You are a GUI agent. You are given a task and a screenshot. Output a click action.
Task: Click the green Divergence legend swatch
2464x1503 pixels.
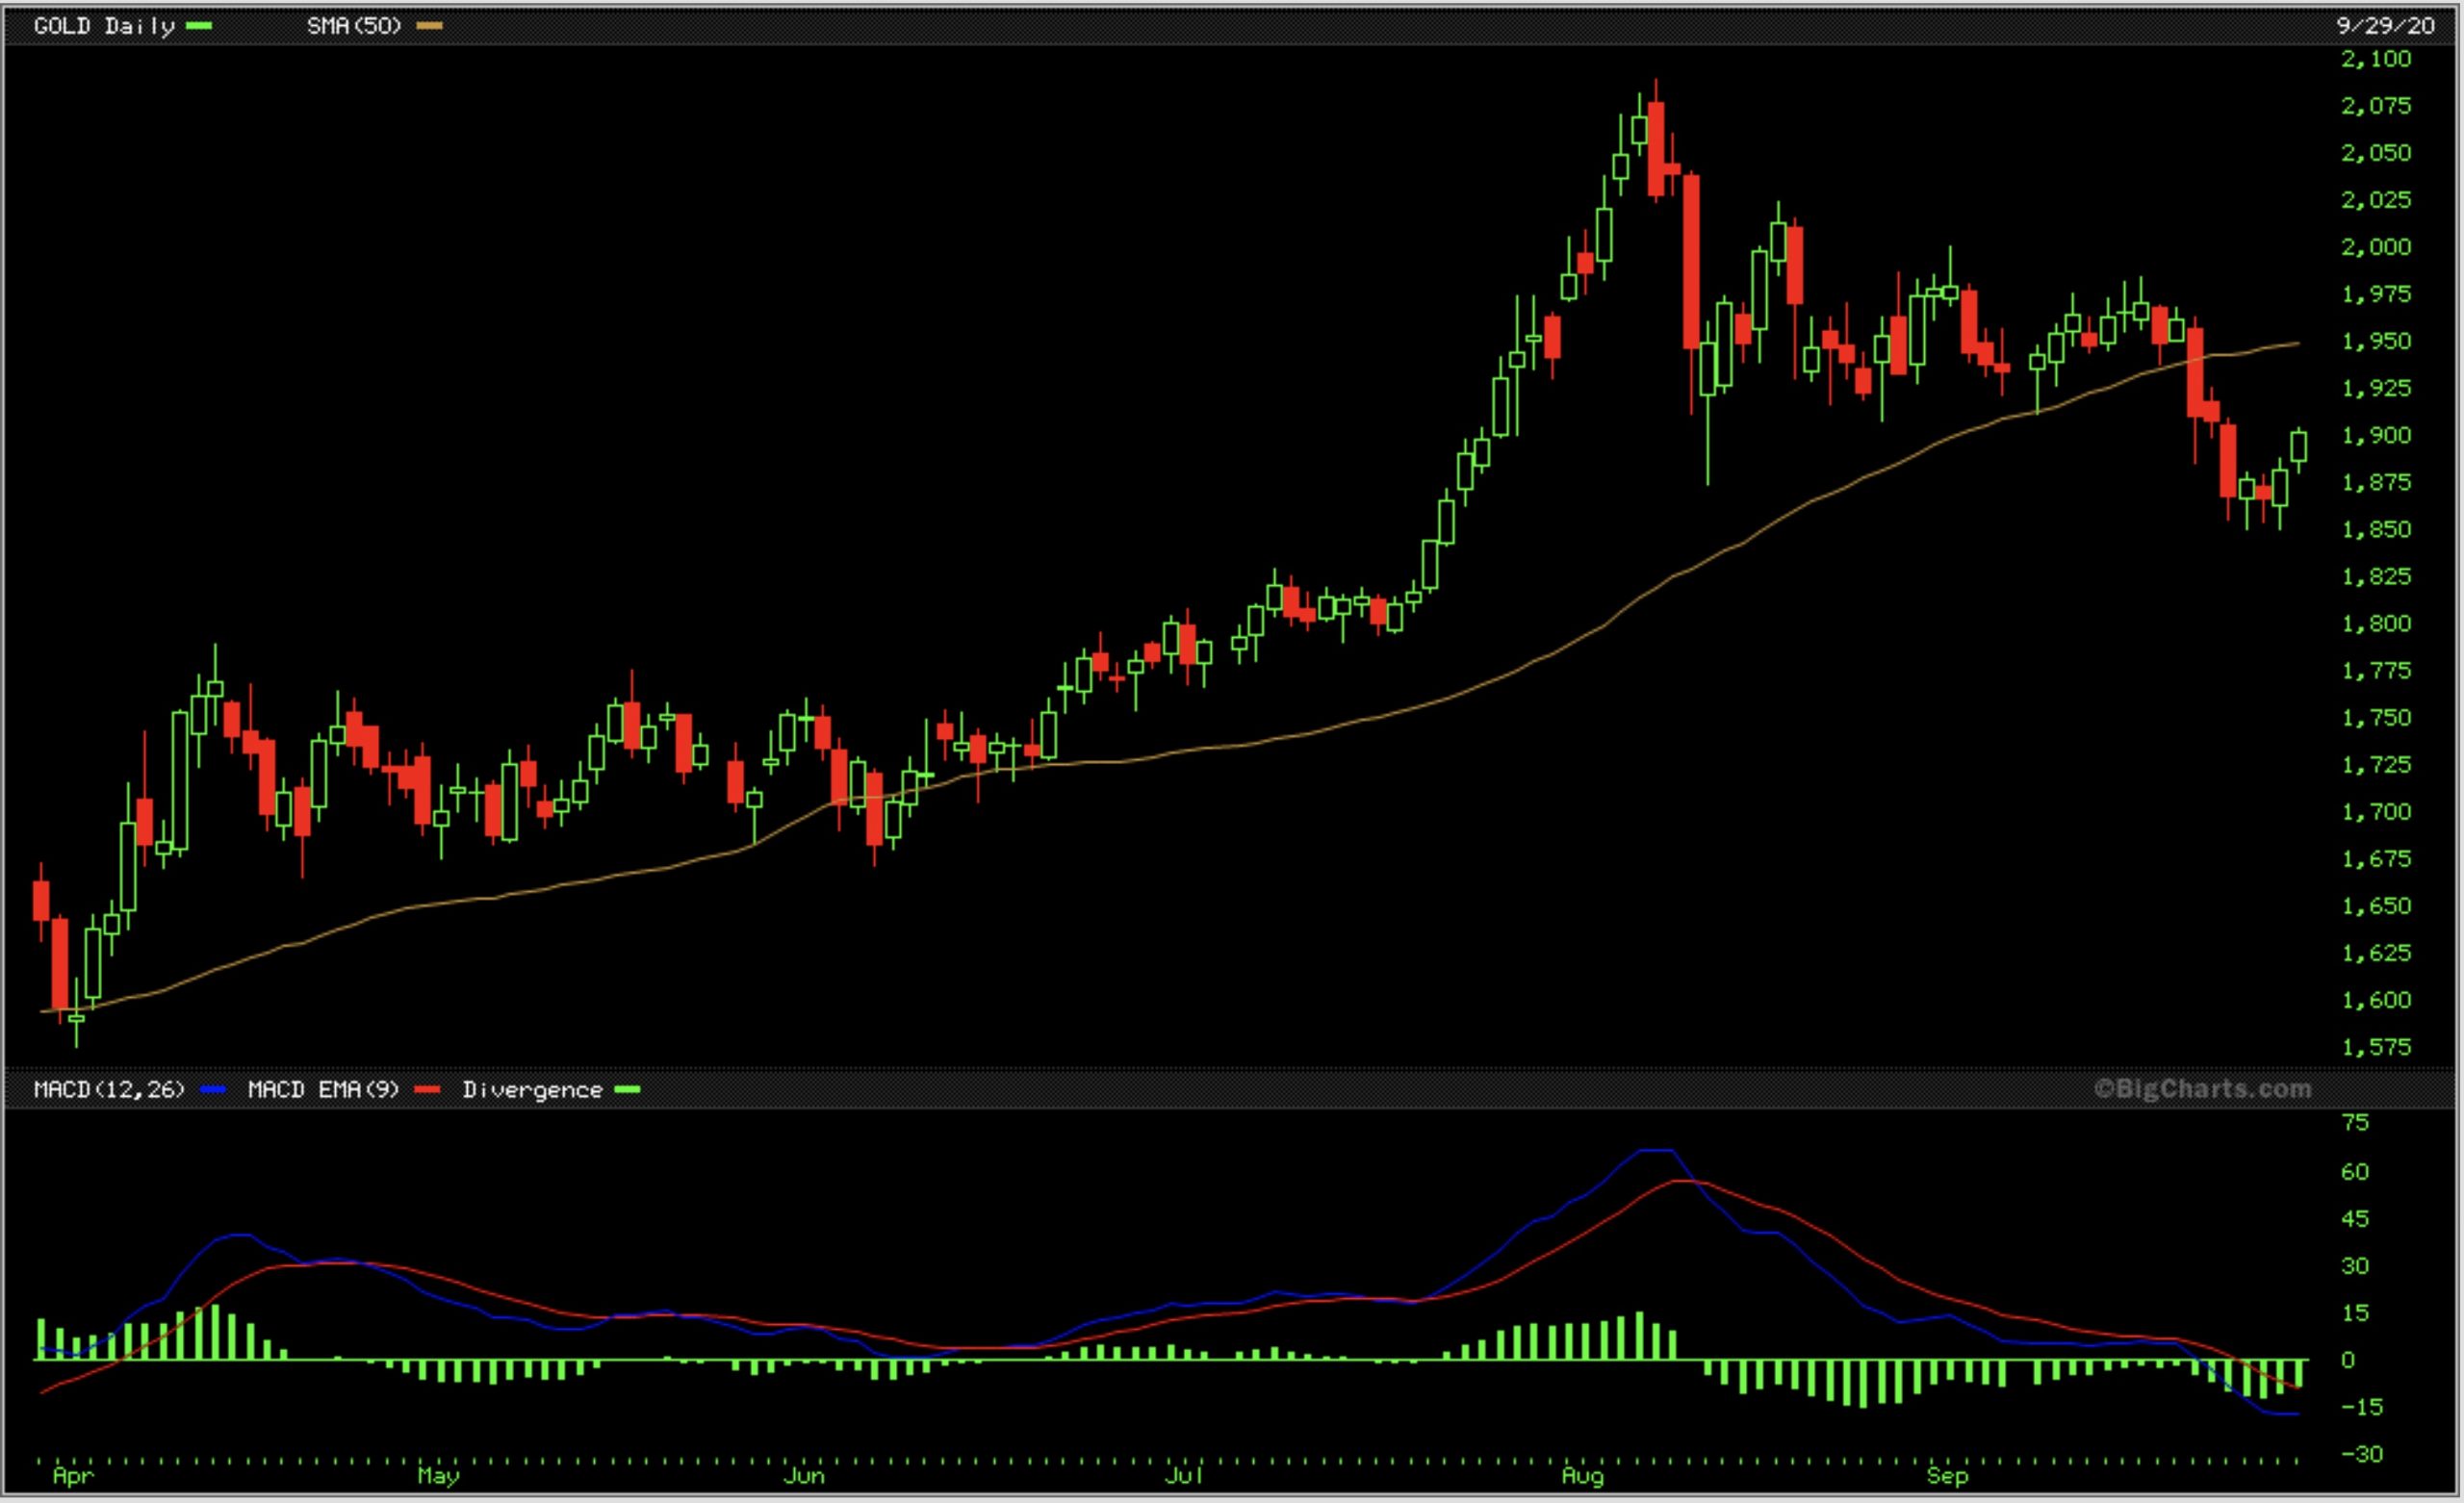pos(627,1090)
